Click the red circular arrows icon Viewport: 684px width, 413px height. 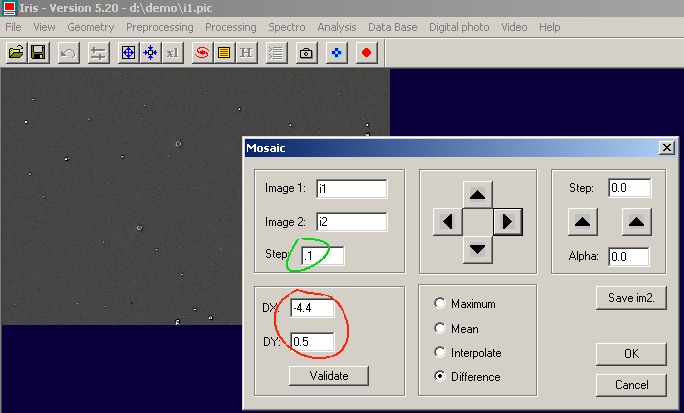coord(202,53)
